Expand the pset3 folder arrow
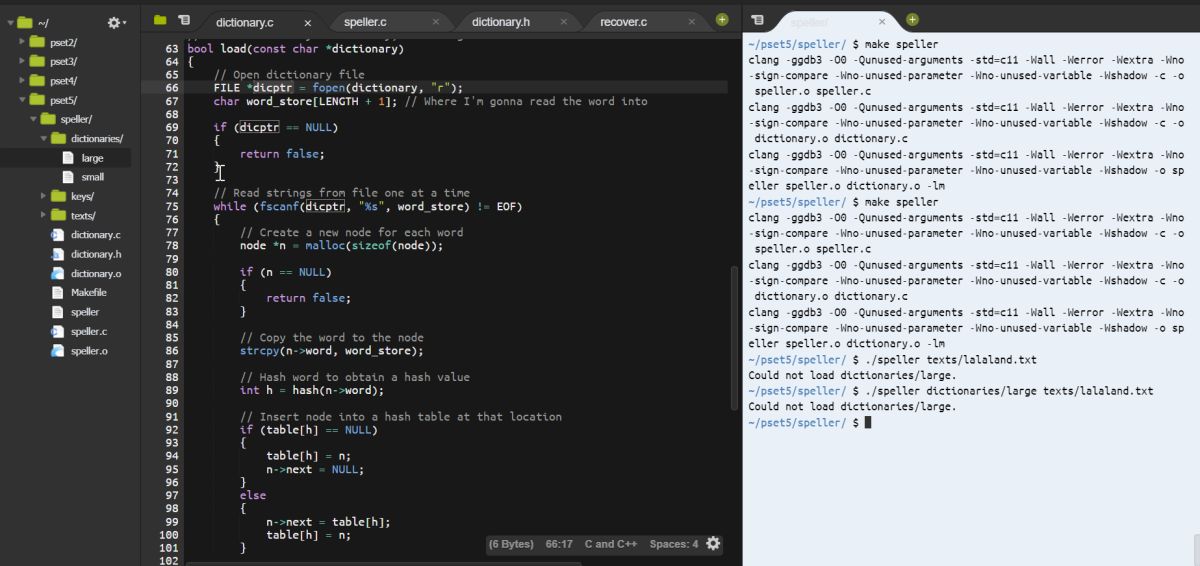The image size is (1200, 566). [23, 61]
